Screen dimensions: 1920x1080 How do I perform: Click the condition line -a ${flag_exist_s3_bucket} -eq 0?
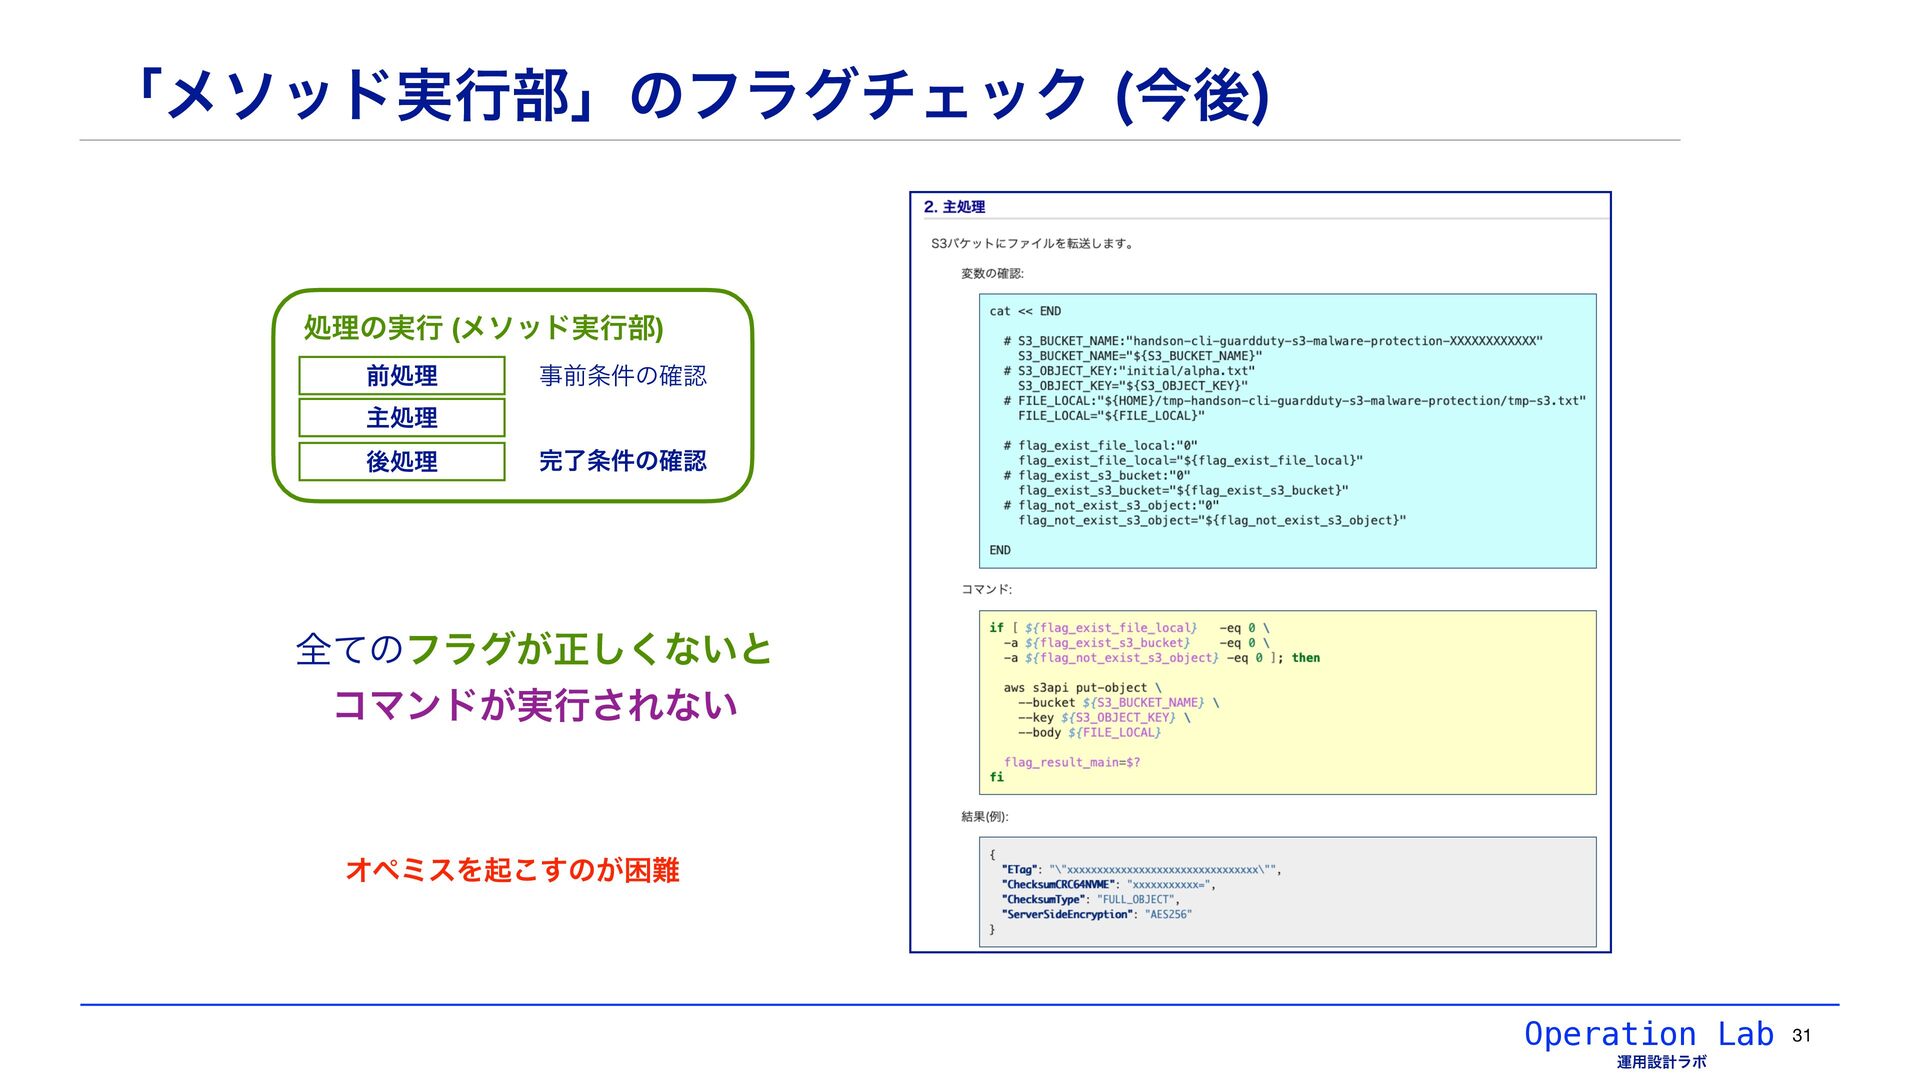click(1136, 643)
